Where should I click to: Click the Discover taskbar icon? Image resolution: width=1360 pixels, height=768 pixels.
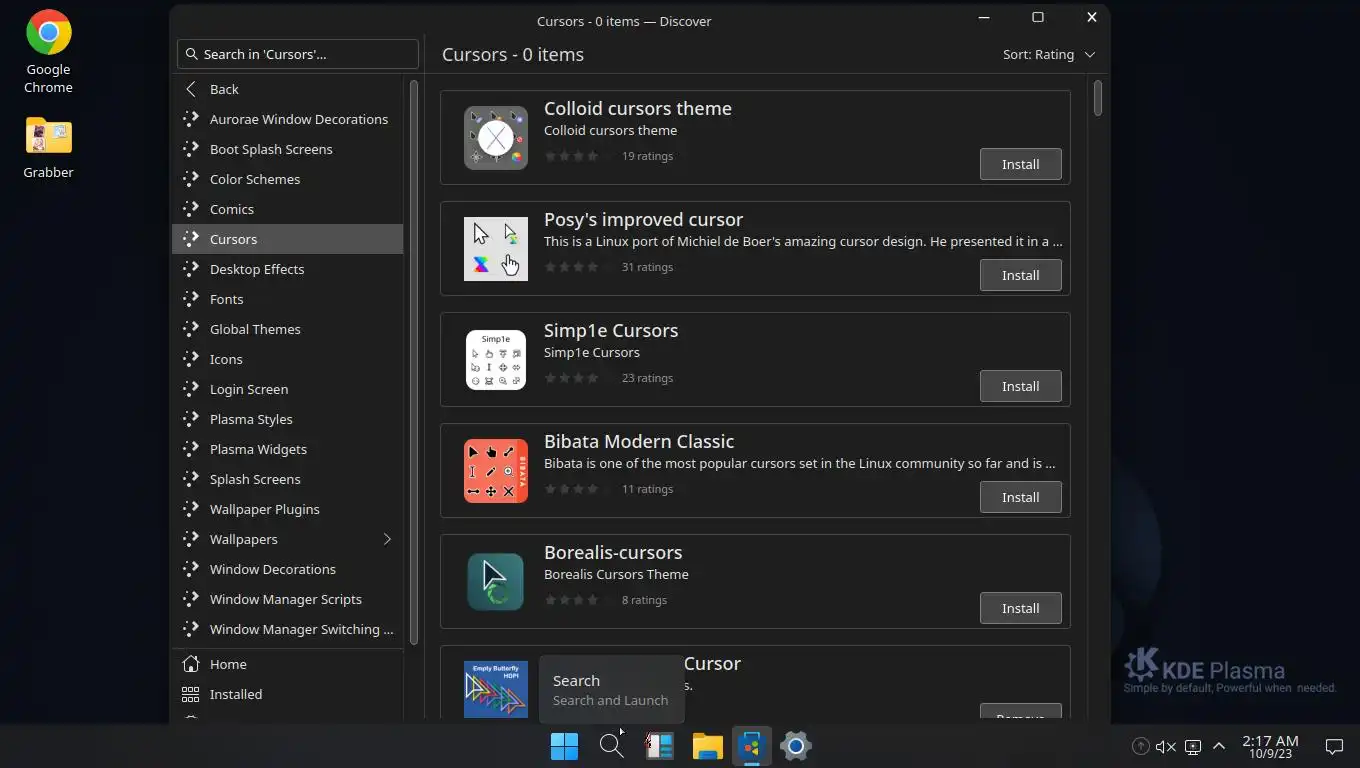pos(751,746)
